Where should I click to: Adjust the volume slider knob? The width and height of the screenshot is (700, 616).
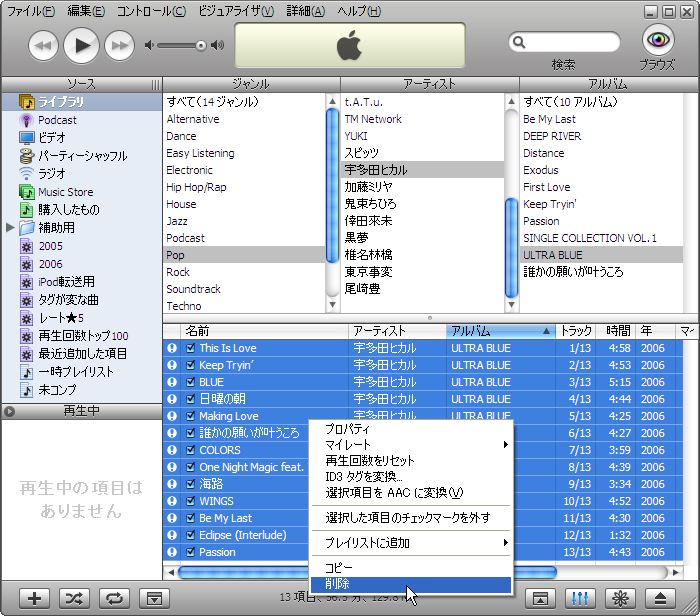point(201,45)
